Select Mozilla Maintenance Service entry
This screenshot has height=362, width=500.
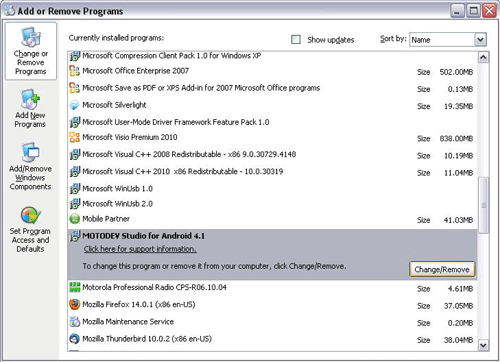pyautogui.click(x=271, y=322)
